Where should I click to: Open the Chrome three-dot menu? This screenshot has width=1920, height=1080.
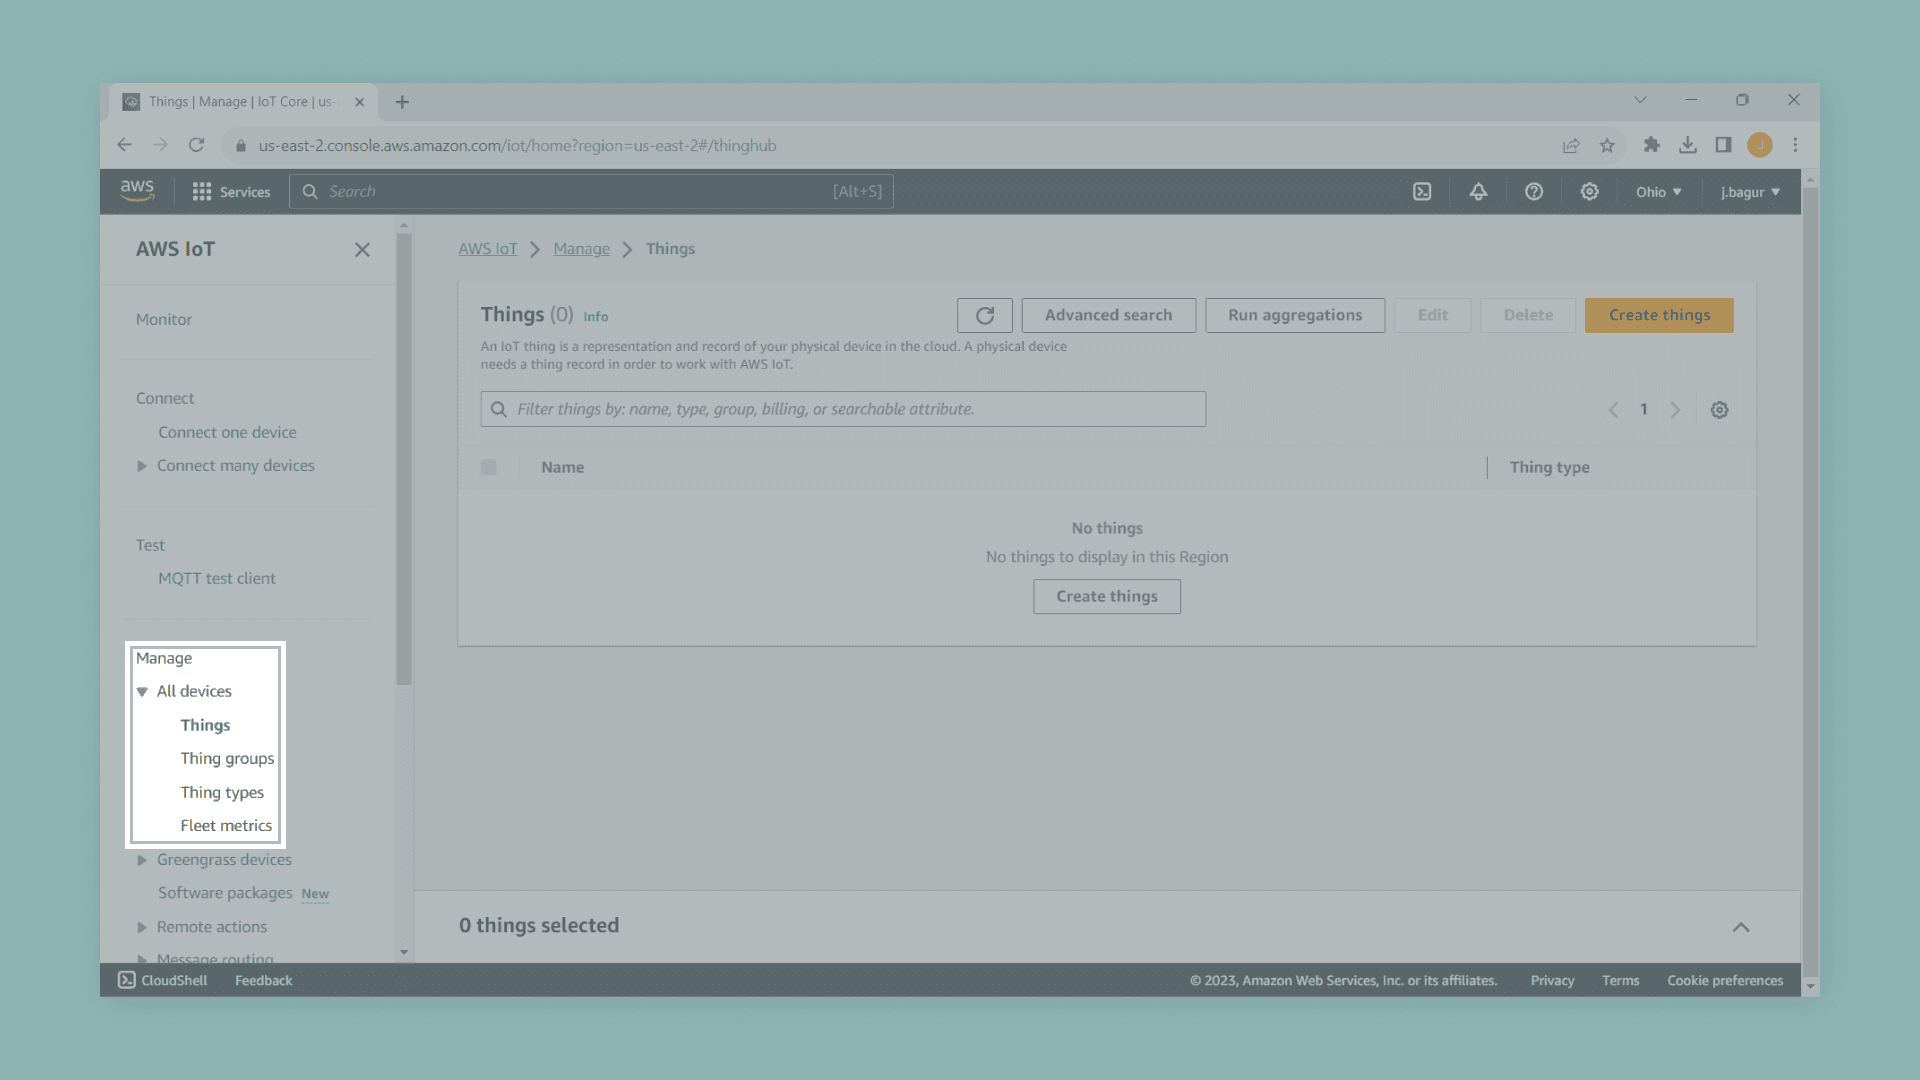point(1796,145)
